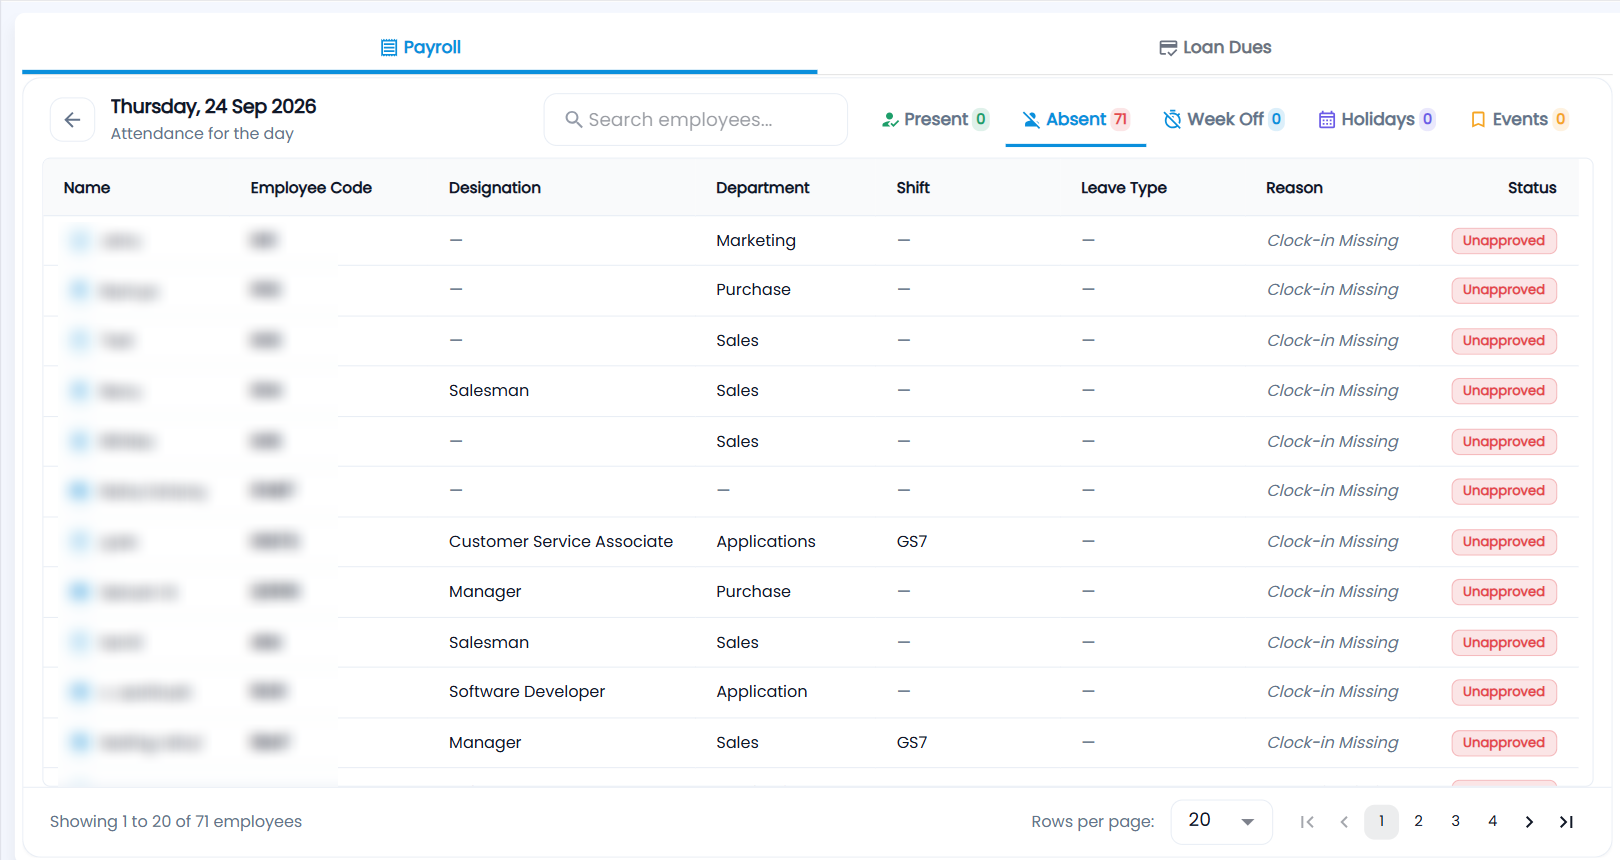Select Software Developer designation cell

click(527, 692)
